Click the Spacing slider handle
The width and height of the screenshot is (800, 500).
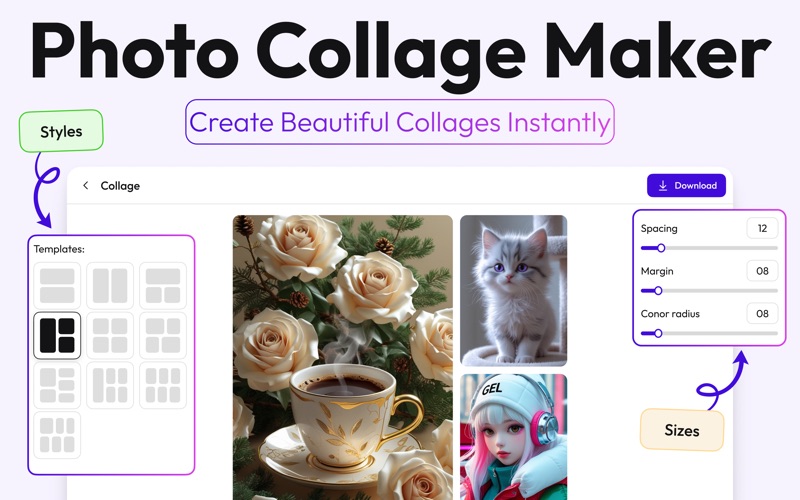pos(661,248)
